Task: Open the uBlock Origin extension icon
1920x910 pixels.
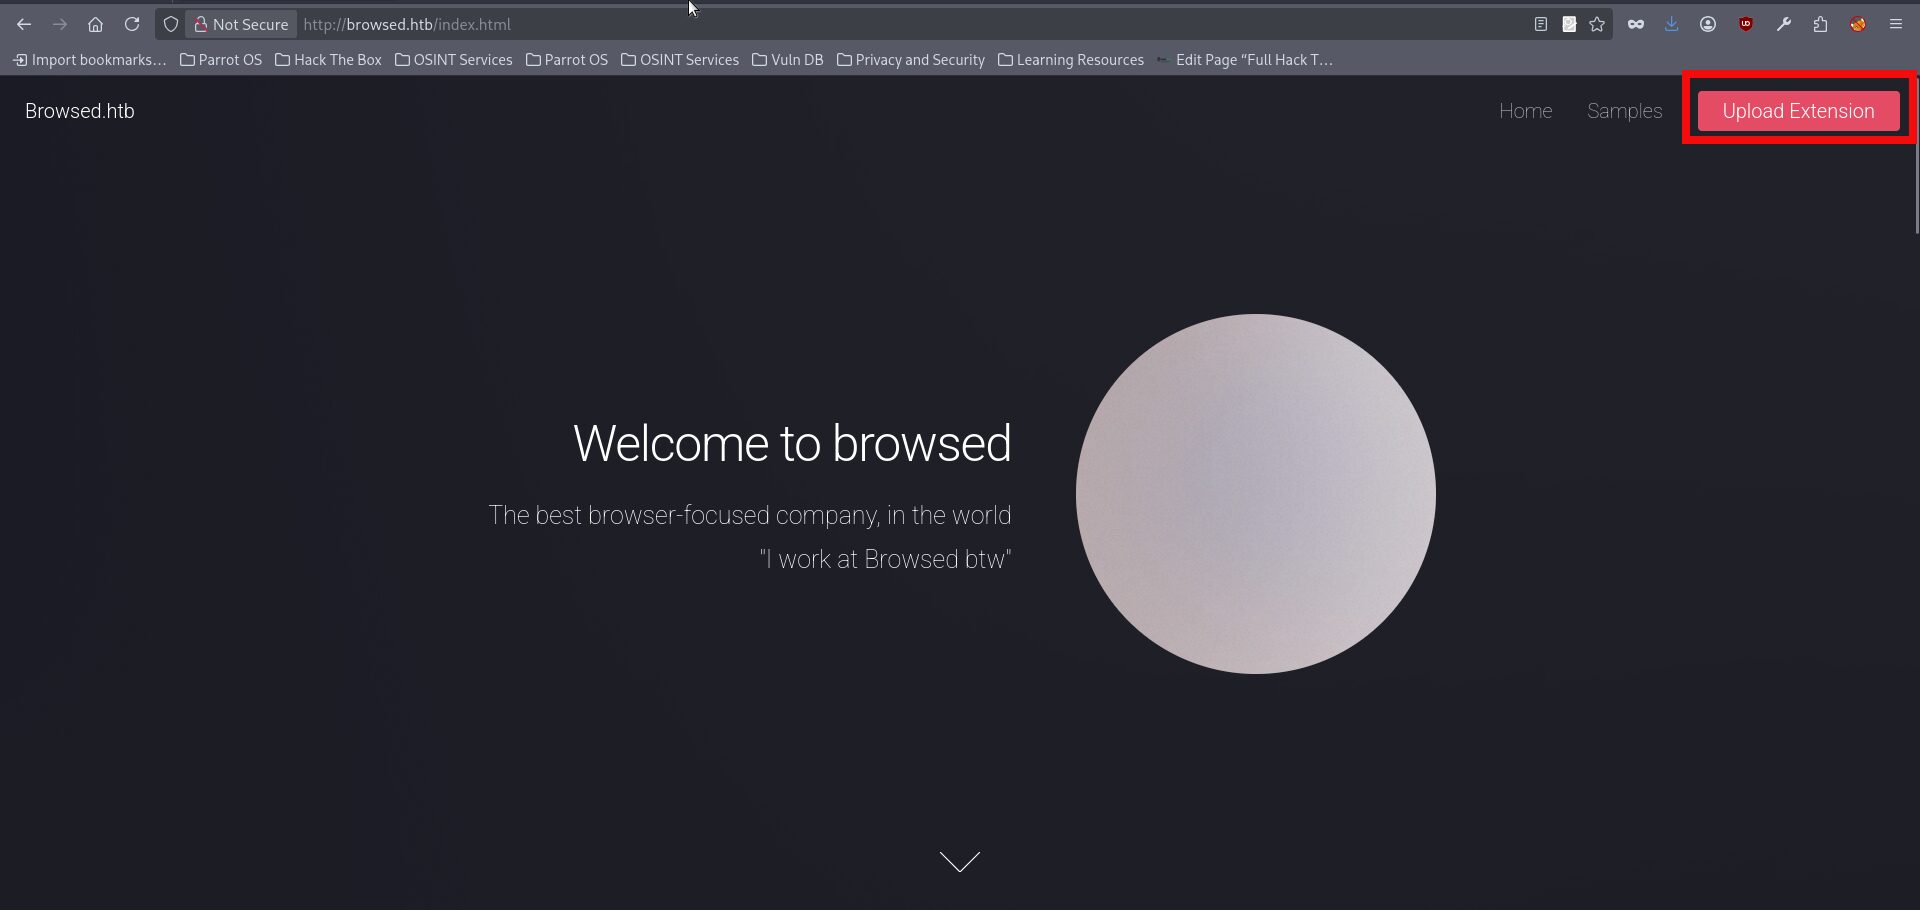Action: pyautogui.click(x=1746, y=24)
